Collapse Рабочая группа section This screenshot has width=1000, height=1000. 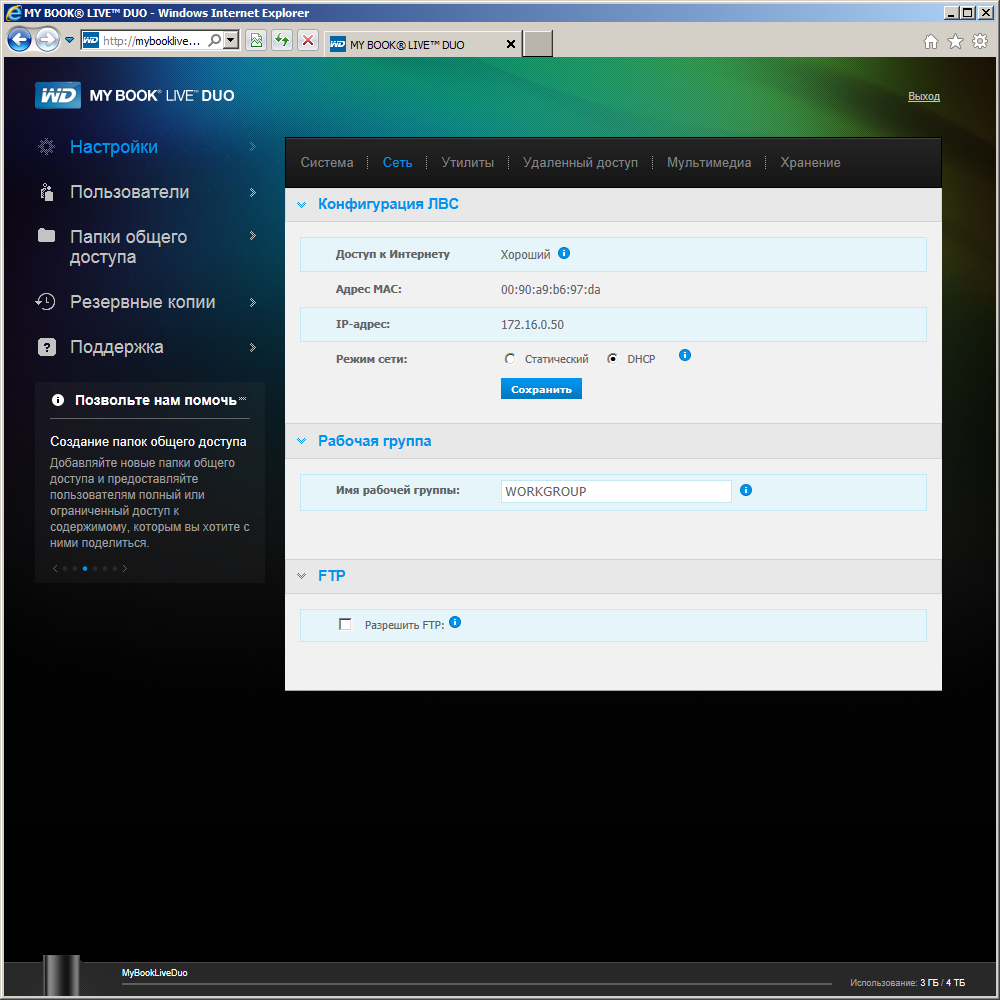pyautogui.click(x=302, y=441)
